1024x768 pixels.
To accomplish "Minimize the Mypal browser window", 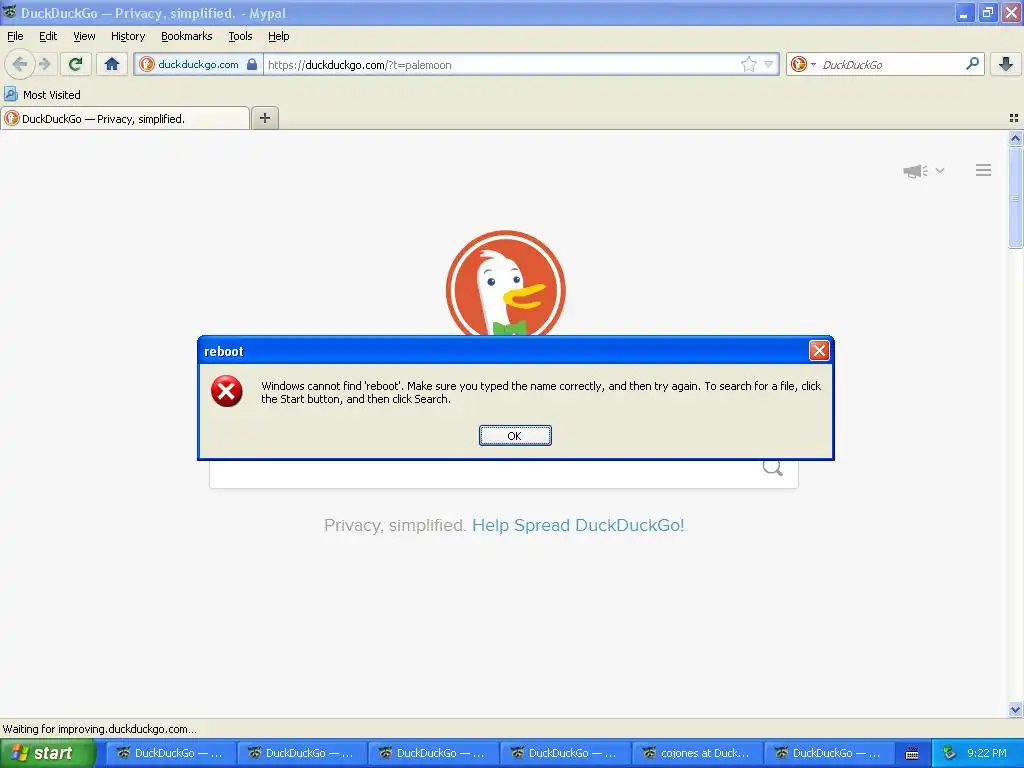I will point(964,13).
